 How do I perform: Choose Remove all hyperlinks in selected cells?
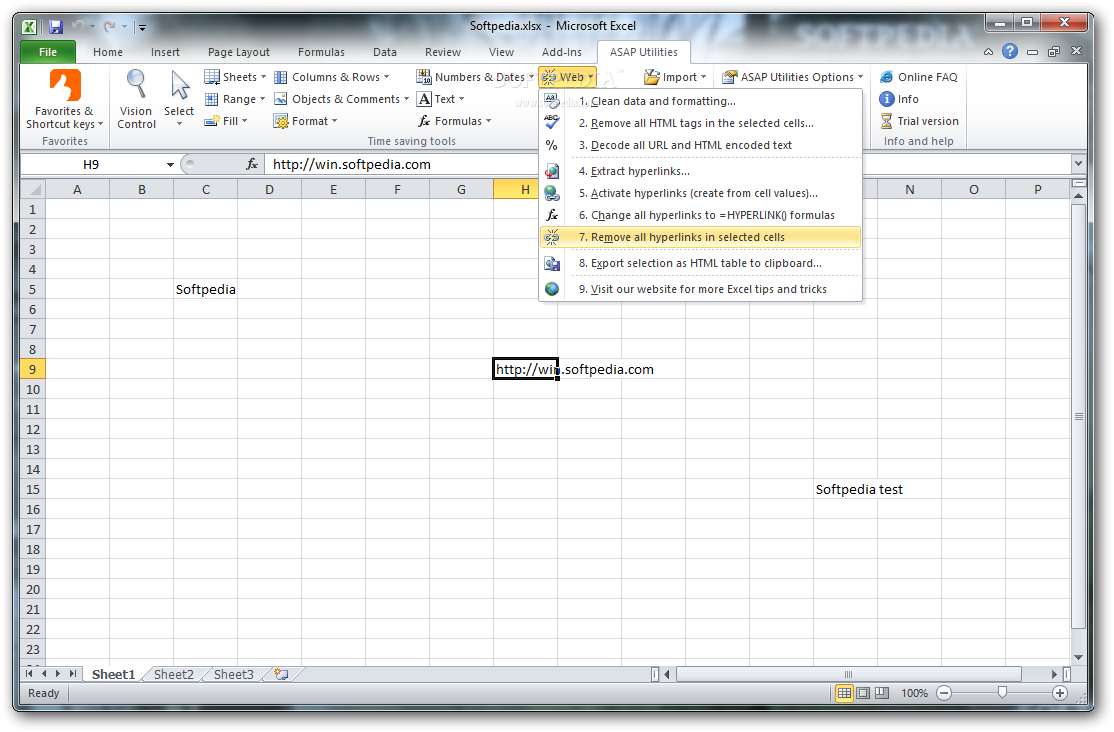(x=701, y=237)
